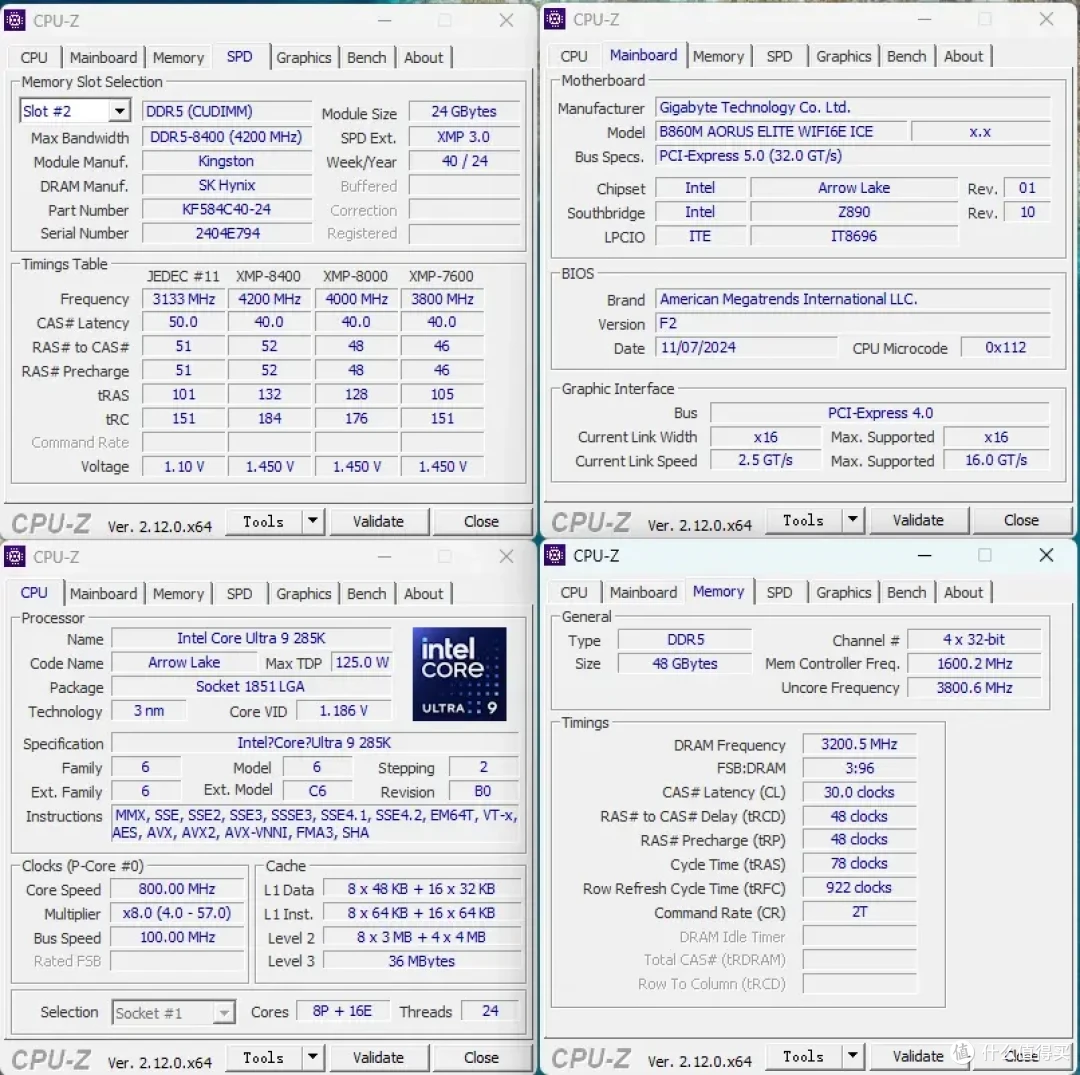Open Socket #1 selection dropdown in CPU window

click(224, 1012)
